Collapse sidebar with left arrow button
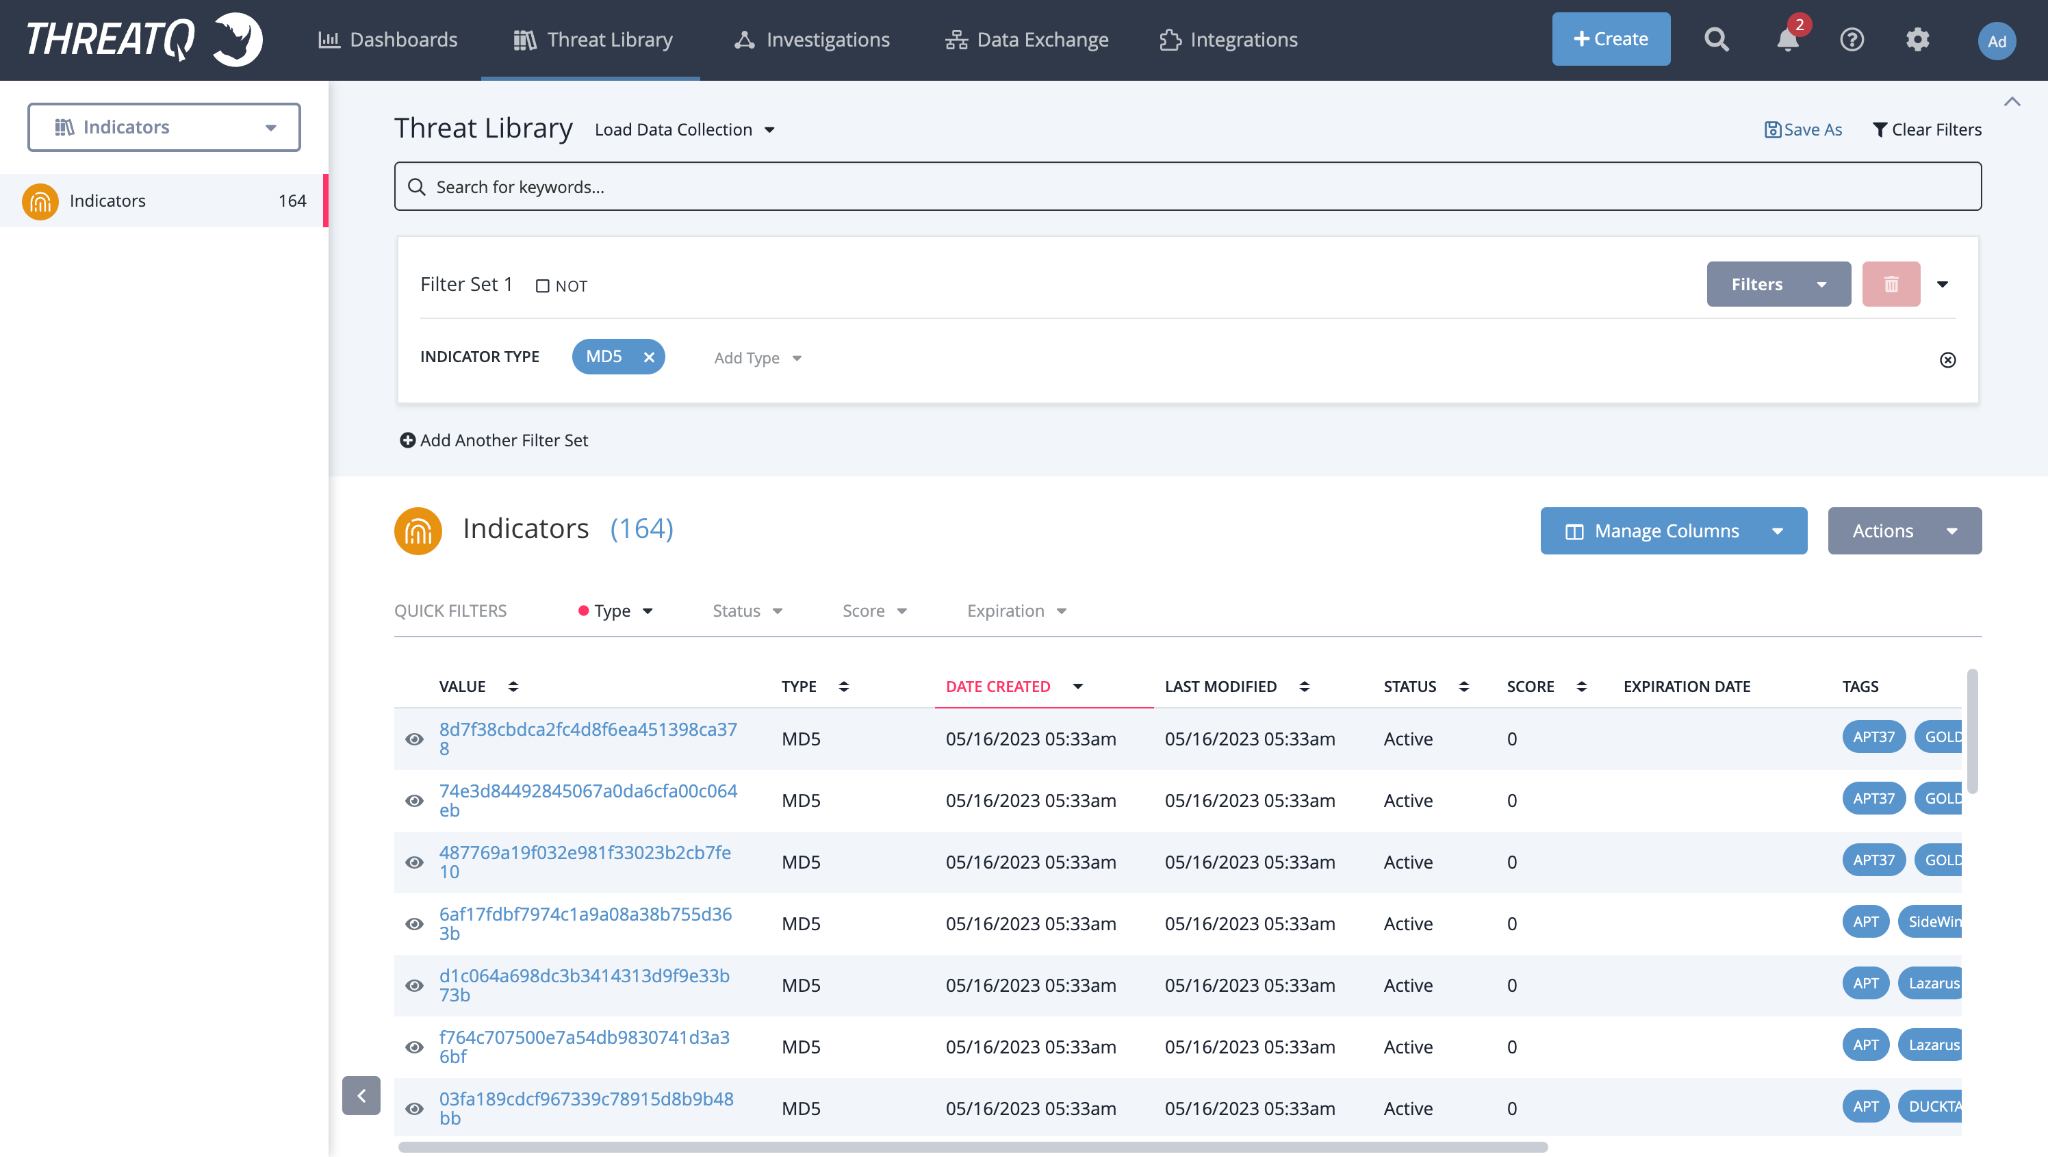The image size is (2048, 1157). tap(361, 1096)
